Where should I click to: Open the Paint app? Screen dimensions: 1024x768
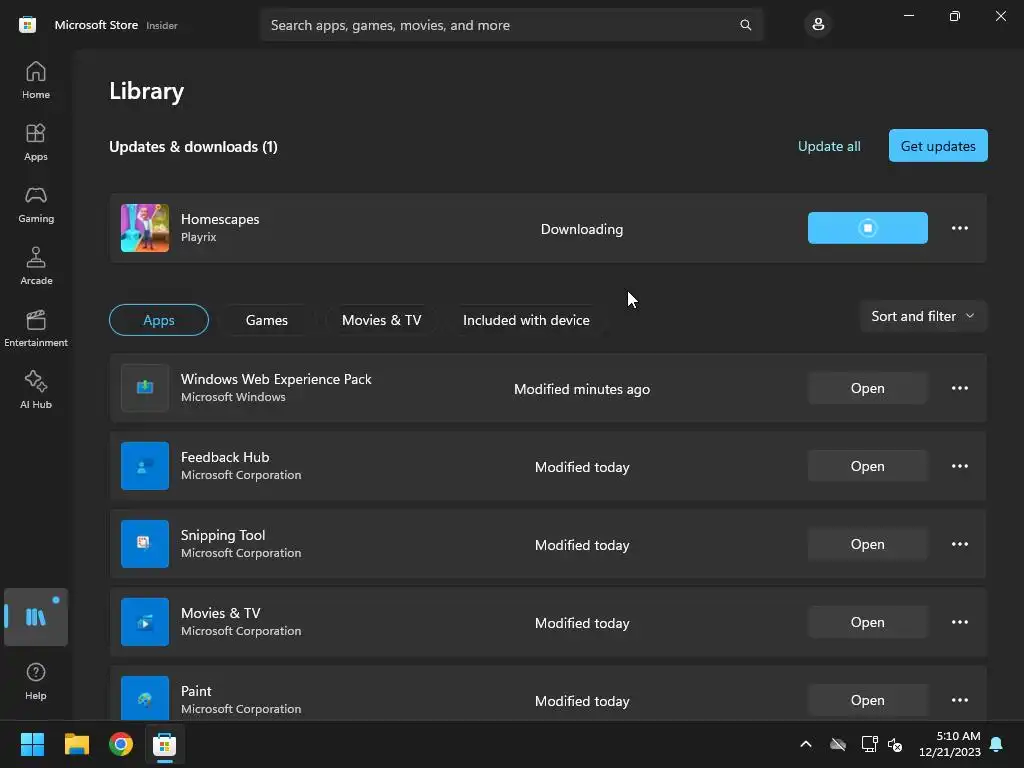coord(867,700)
